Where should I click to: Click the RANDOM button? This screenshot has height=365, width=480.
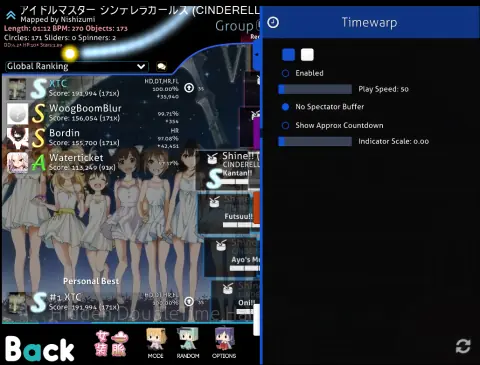point(188,343)
